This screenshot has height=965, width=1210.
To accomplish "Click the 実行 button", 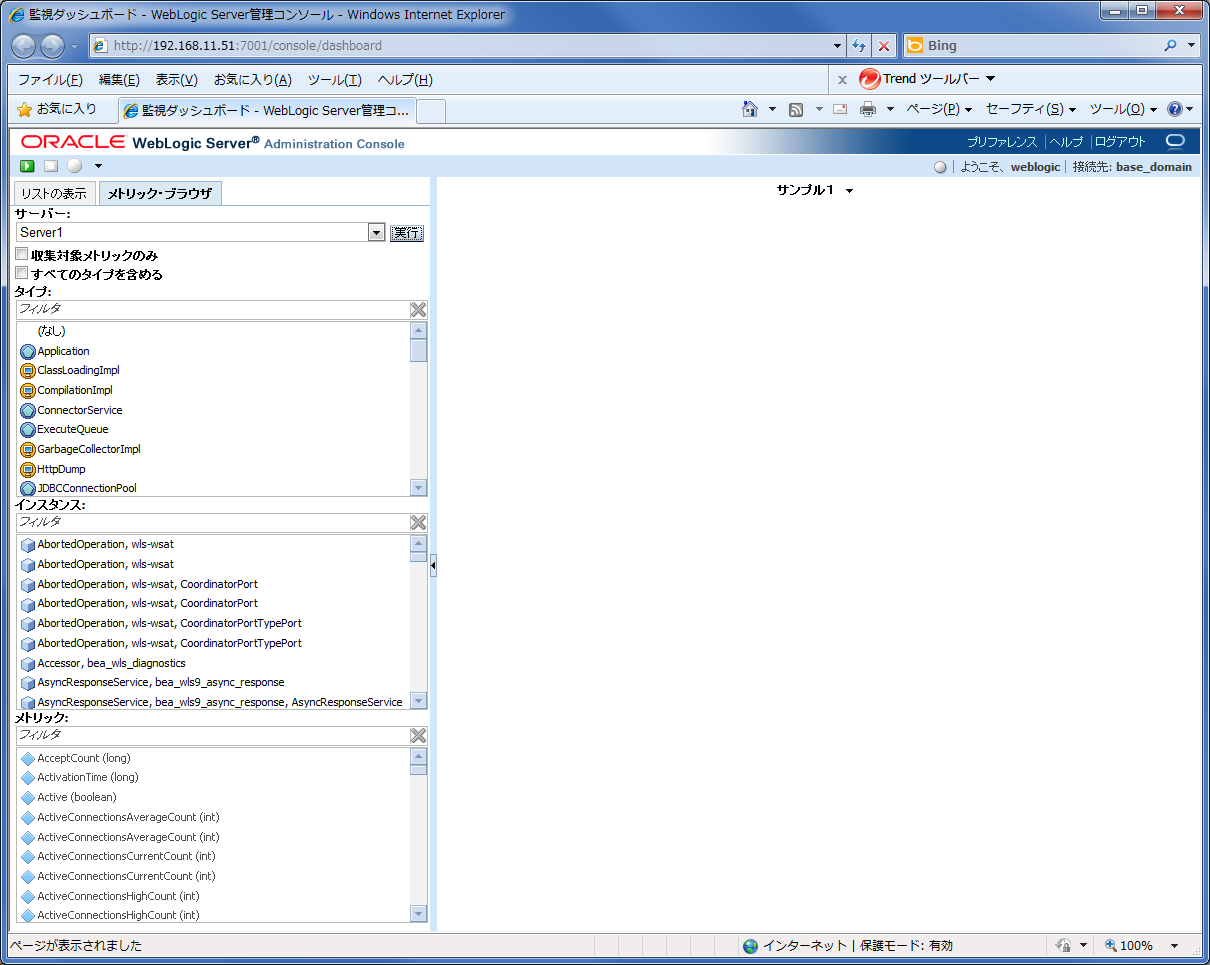I will tap(406, 233).
